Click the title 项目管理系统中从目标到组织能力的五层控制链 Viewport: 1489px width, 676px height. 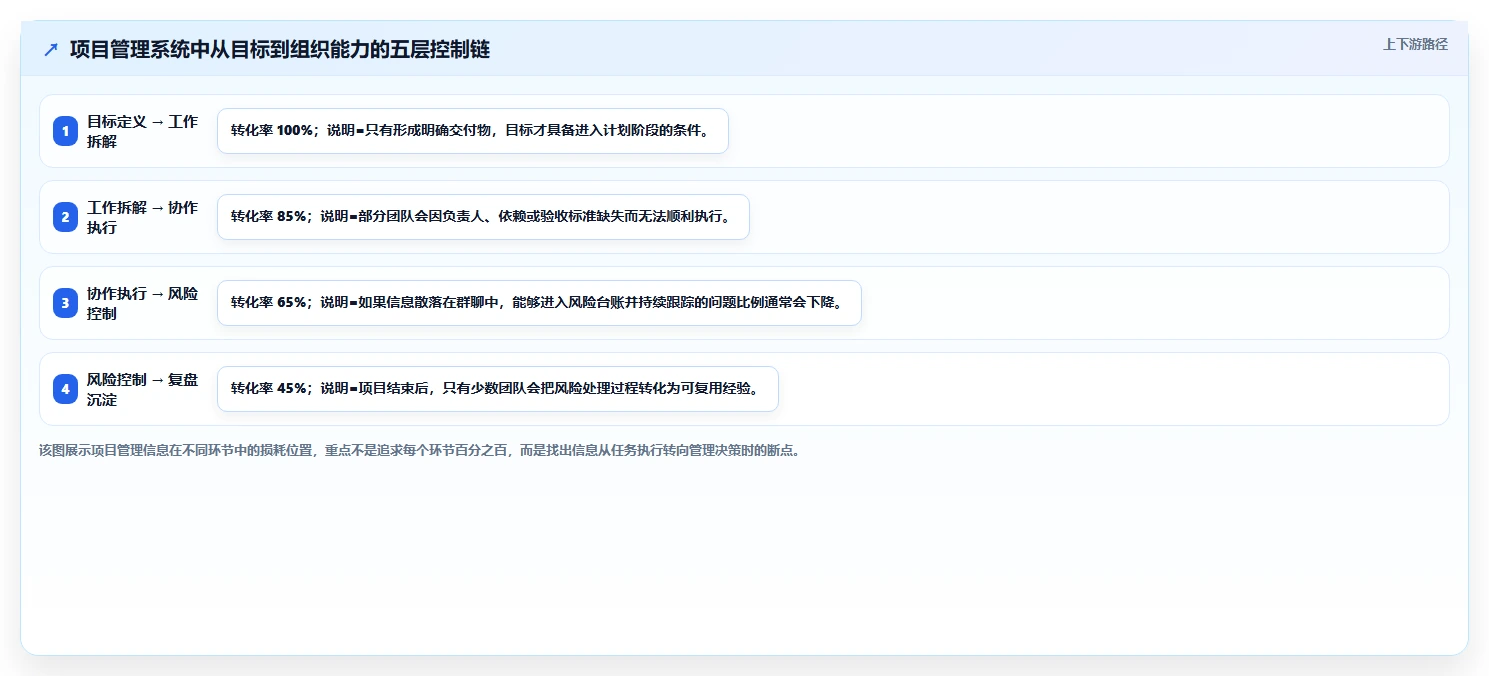[x=280, y=49]
